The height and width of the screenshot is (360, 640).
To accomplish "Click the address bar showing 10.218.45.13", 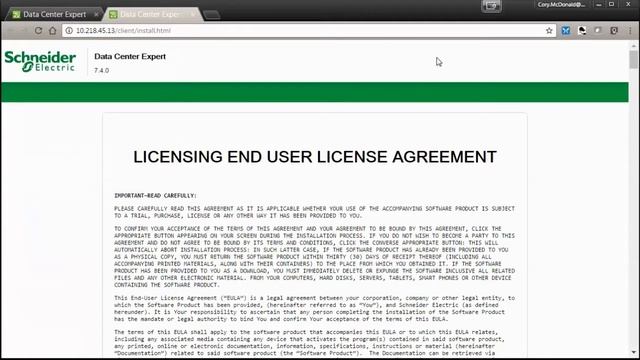I will (x=308, y=31).
